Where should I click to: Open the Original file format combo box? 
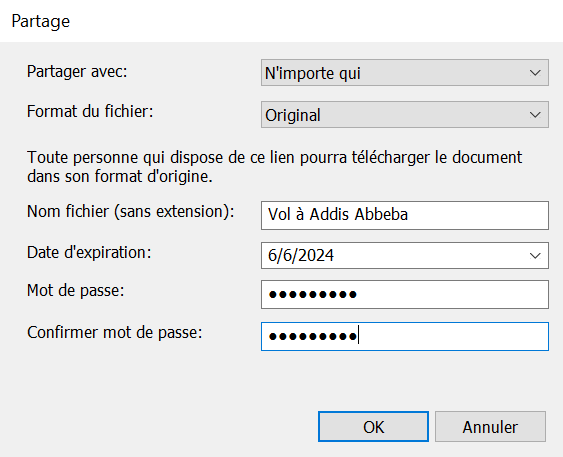click(x=405, y=115)
